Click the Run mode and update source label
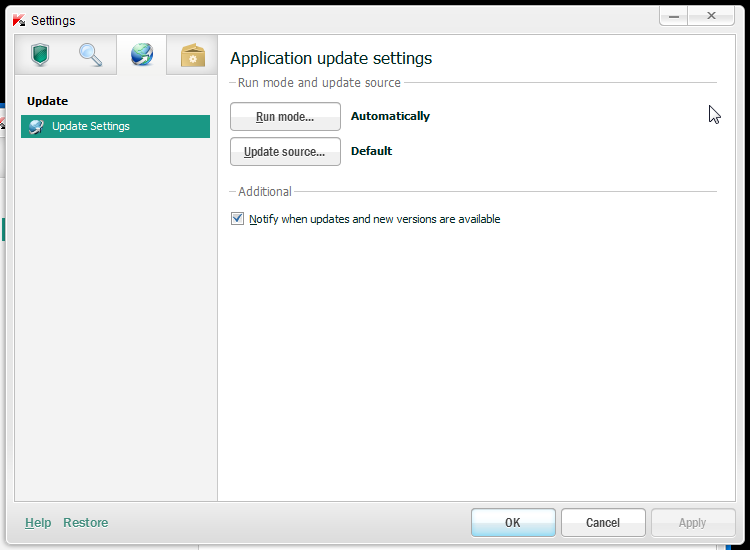Screen dimensions: 750x550 coord(319,83)
